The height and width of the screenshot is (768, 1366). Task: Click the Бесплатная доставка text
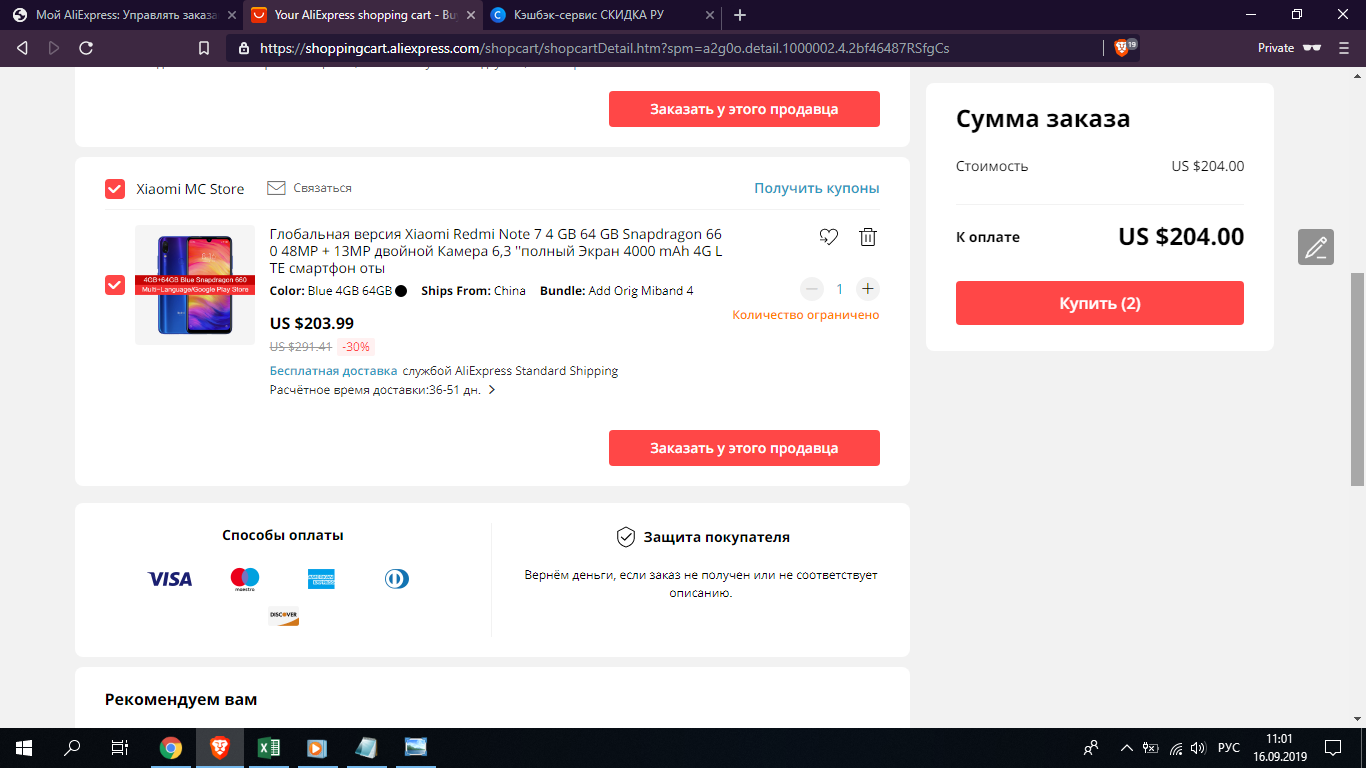coord(333,371)
